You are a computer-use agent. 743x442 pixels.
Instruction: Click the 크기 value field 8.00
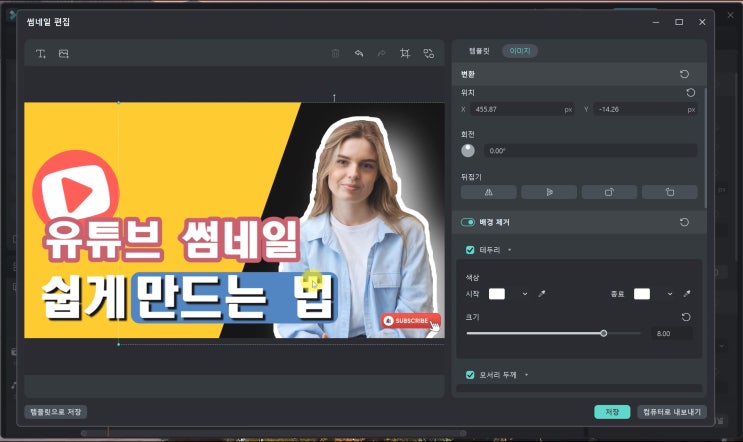[672, 334]
